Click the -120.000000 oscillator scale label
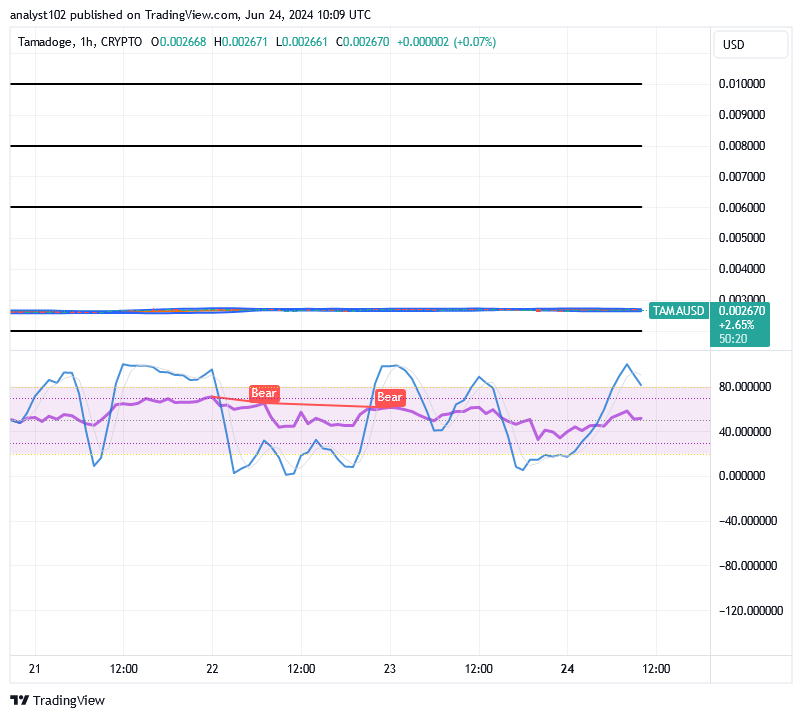 click(x=750, y=610)
